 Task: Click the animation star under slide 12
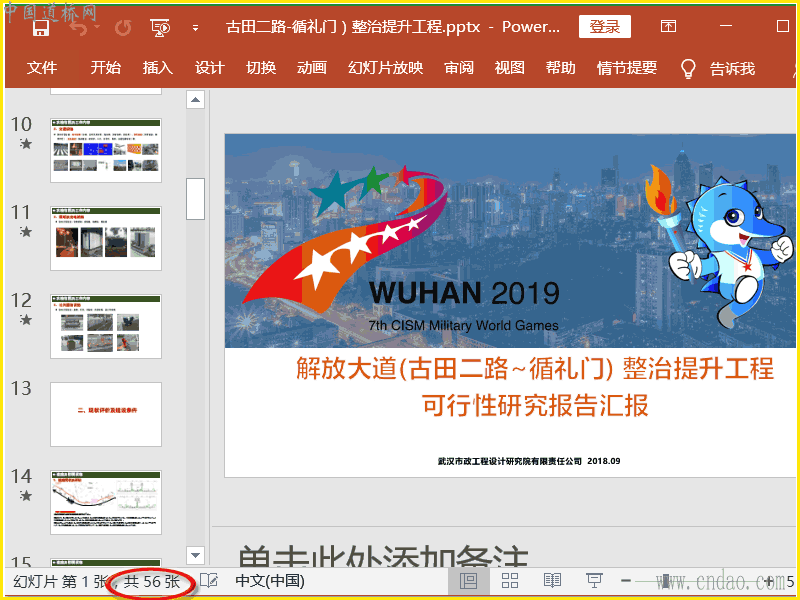tap(26, 319)
